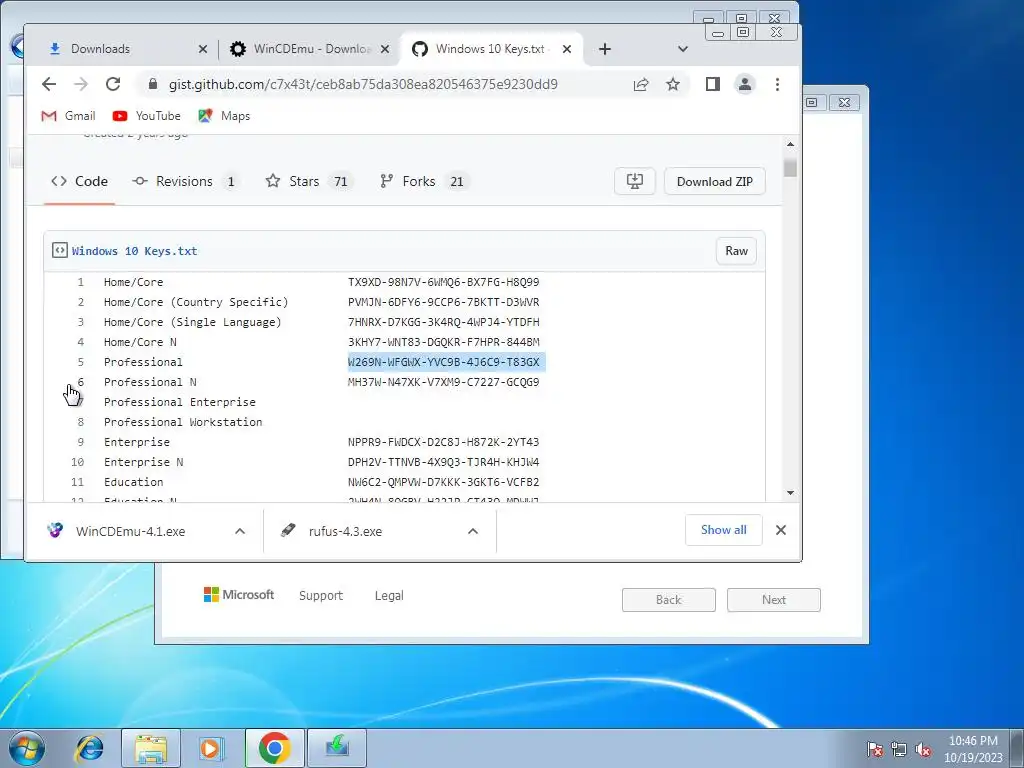Open the YouTube bookmark

point(146,116)
